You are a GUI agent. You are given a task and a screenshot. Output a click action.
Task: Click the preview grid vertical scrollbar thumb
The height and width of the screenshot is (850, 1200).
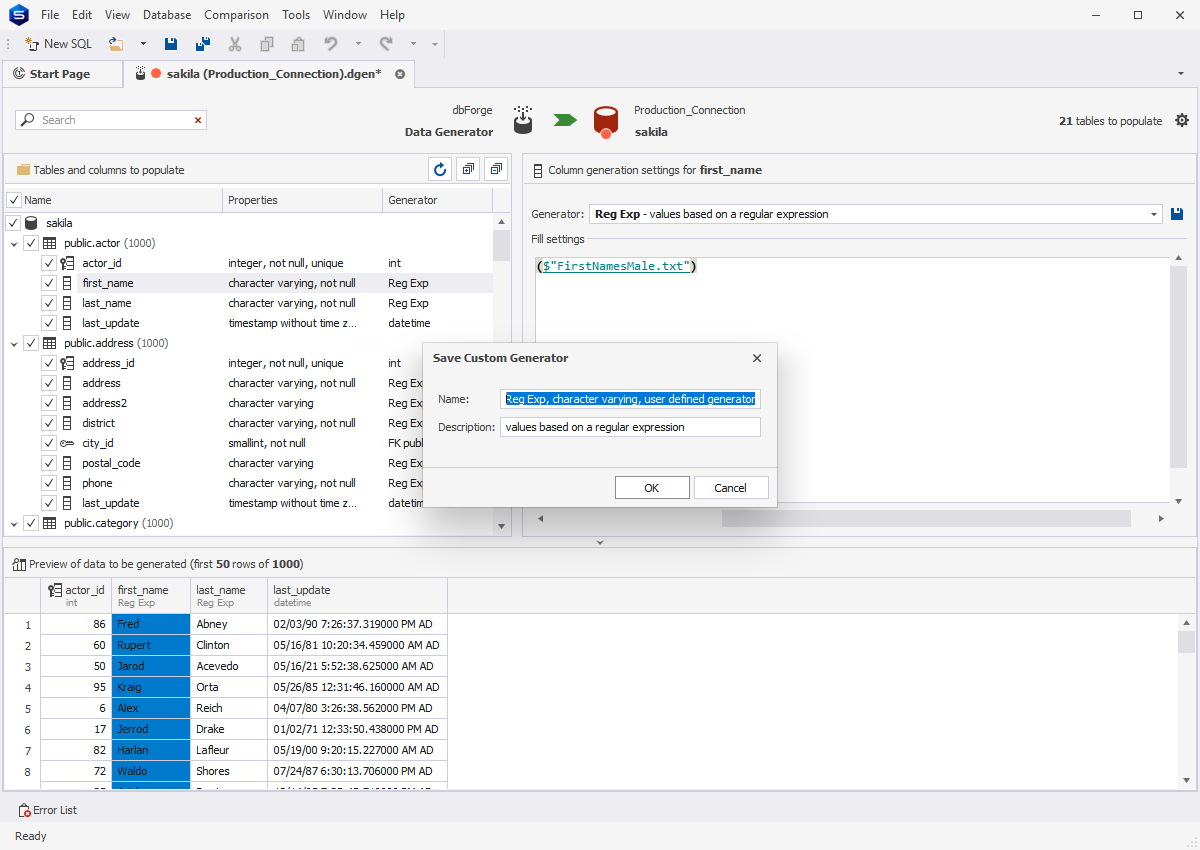pos(1186,642)
